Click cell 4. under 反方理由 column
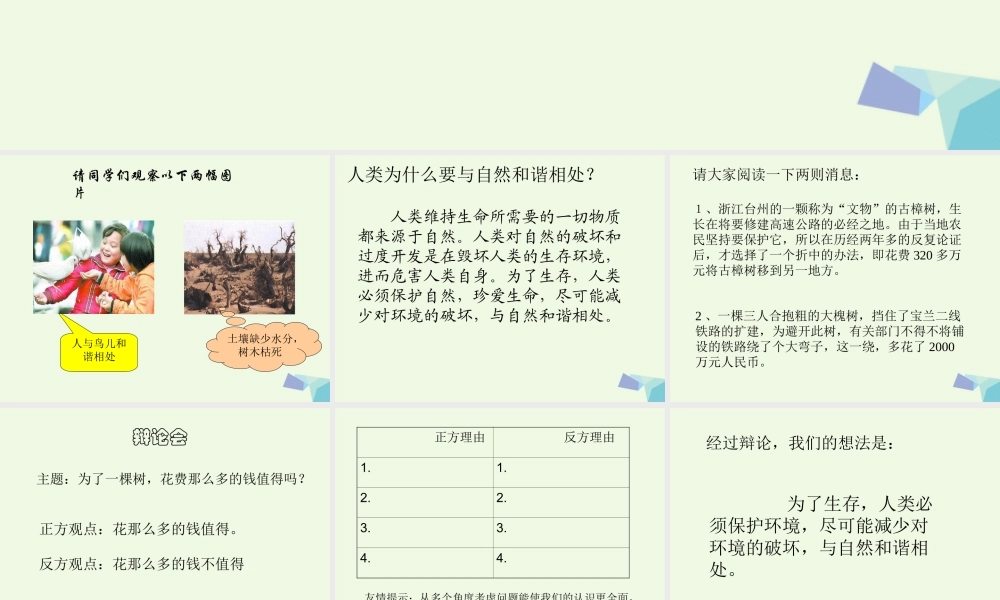1000x600 pixels. pyautogui.click(x=561, y=562)
